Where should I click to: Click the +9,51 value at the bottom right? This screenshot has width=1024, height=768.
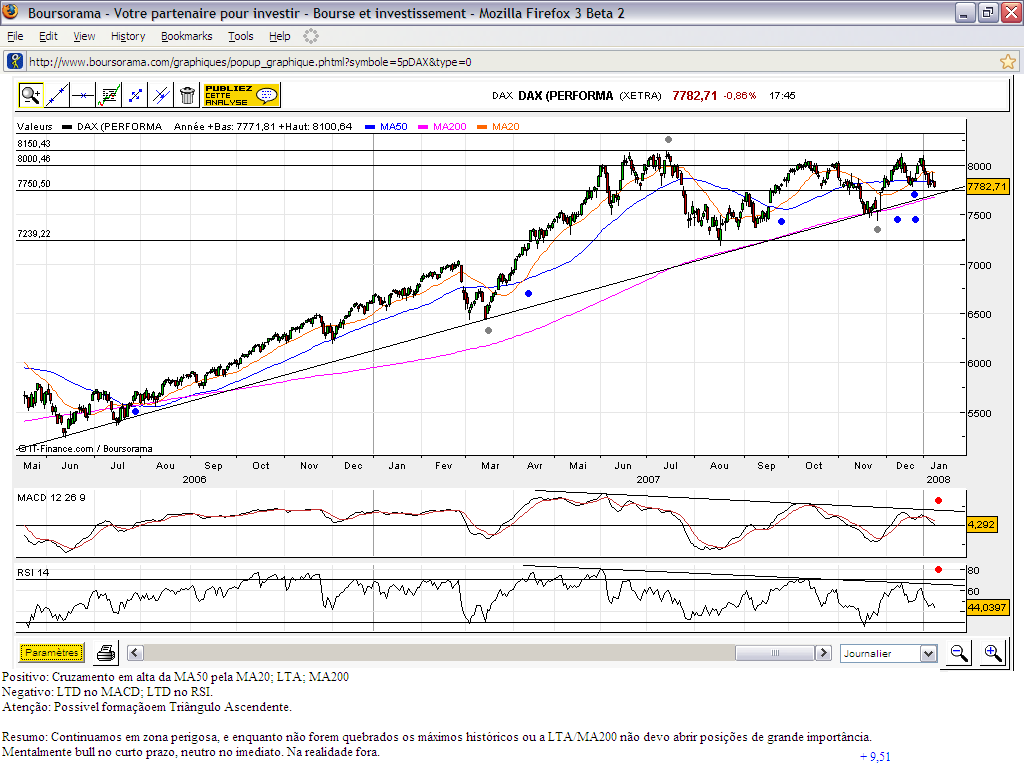[x=875, y=757]
